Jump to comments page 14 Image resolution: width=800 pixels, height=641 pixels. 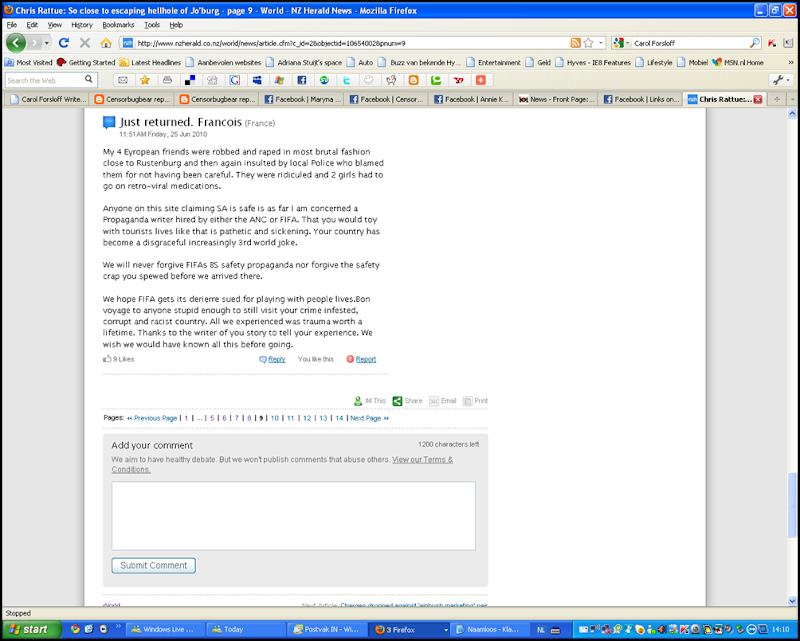click(339, 418)
